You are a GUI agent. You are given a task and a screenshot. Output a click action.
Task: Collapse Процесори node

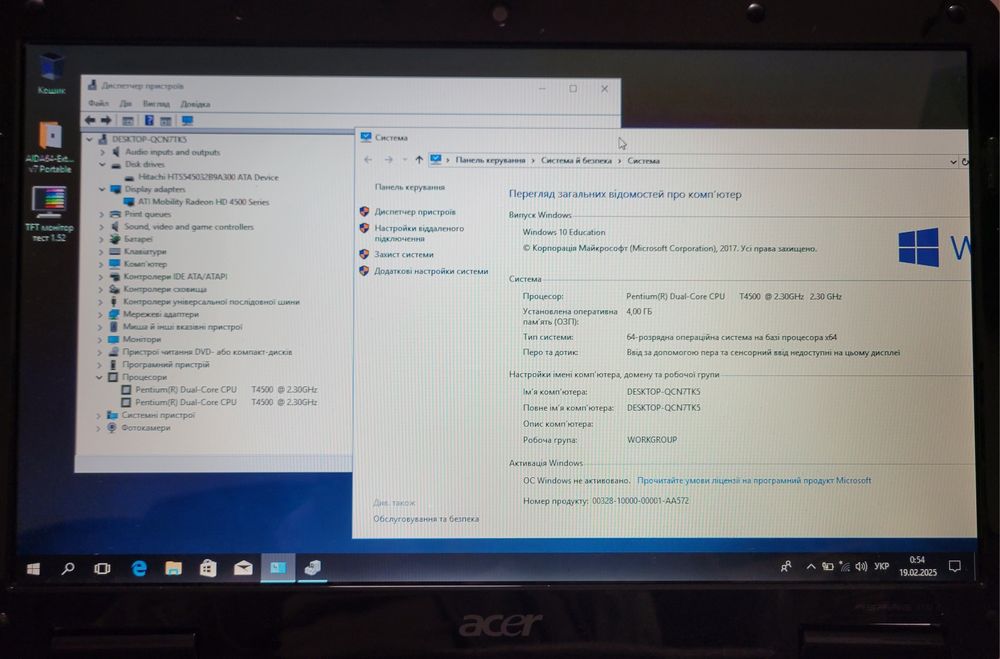pyautogui.click(x=99, y=378)
